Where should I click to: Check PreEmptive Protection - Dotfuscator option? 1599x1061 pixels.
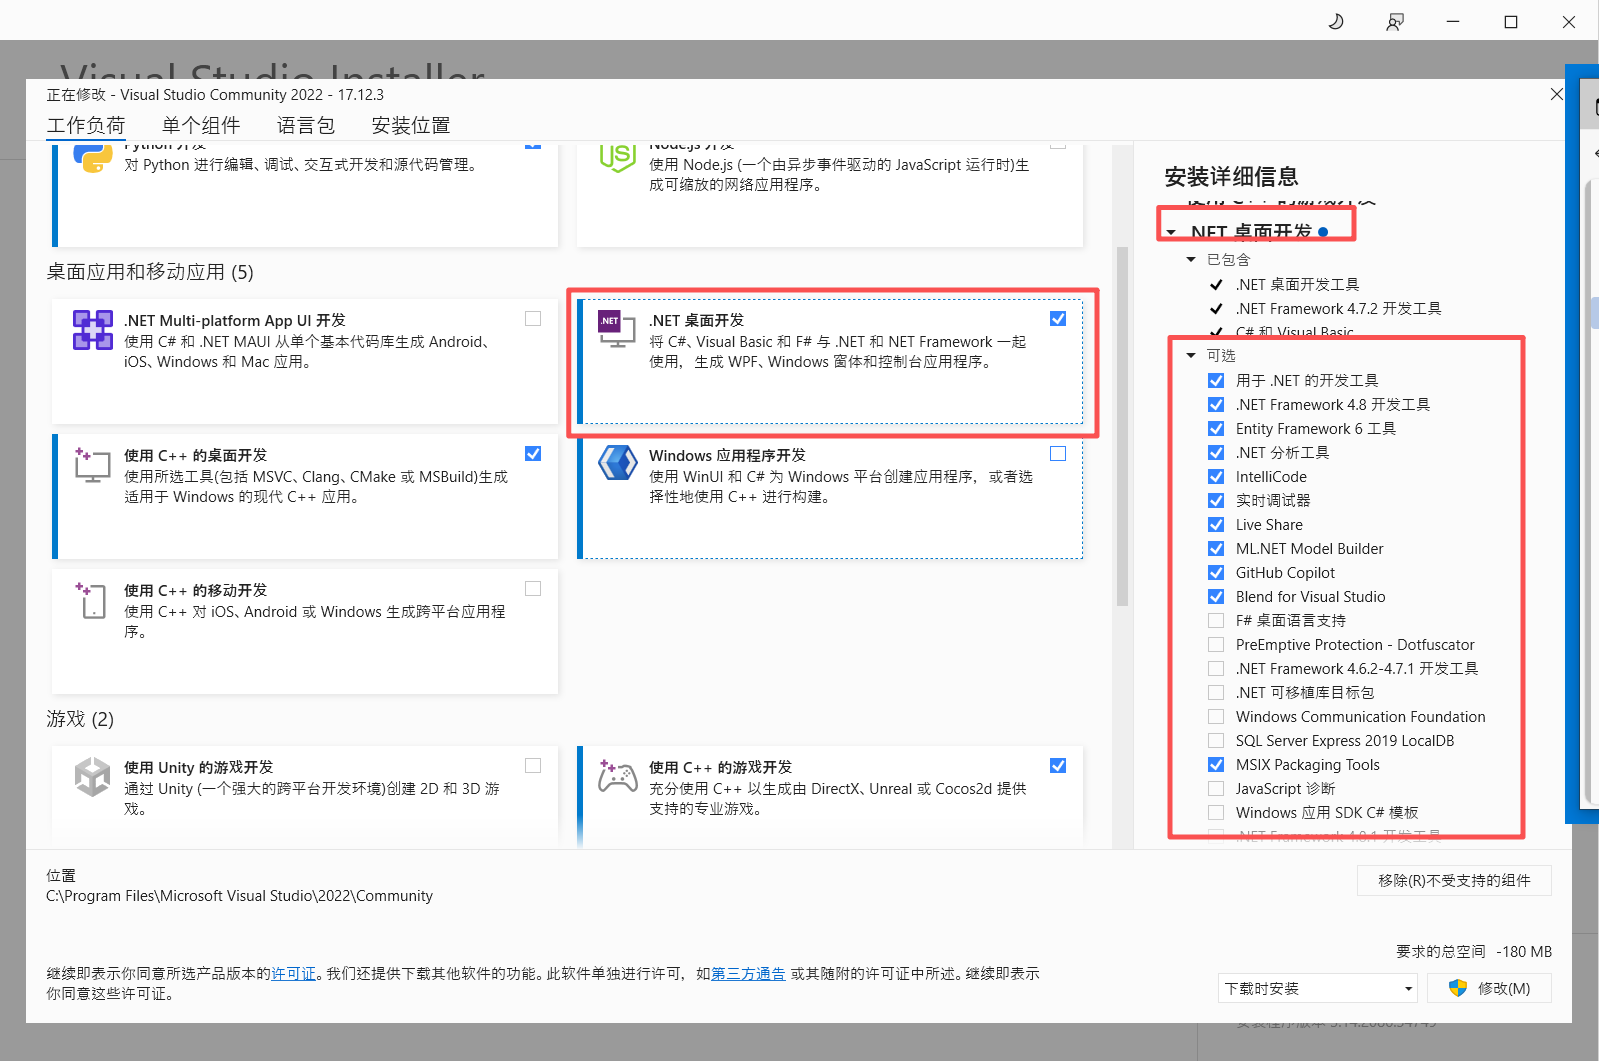tap(1216, 645)
